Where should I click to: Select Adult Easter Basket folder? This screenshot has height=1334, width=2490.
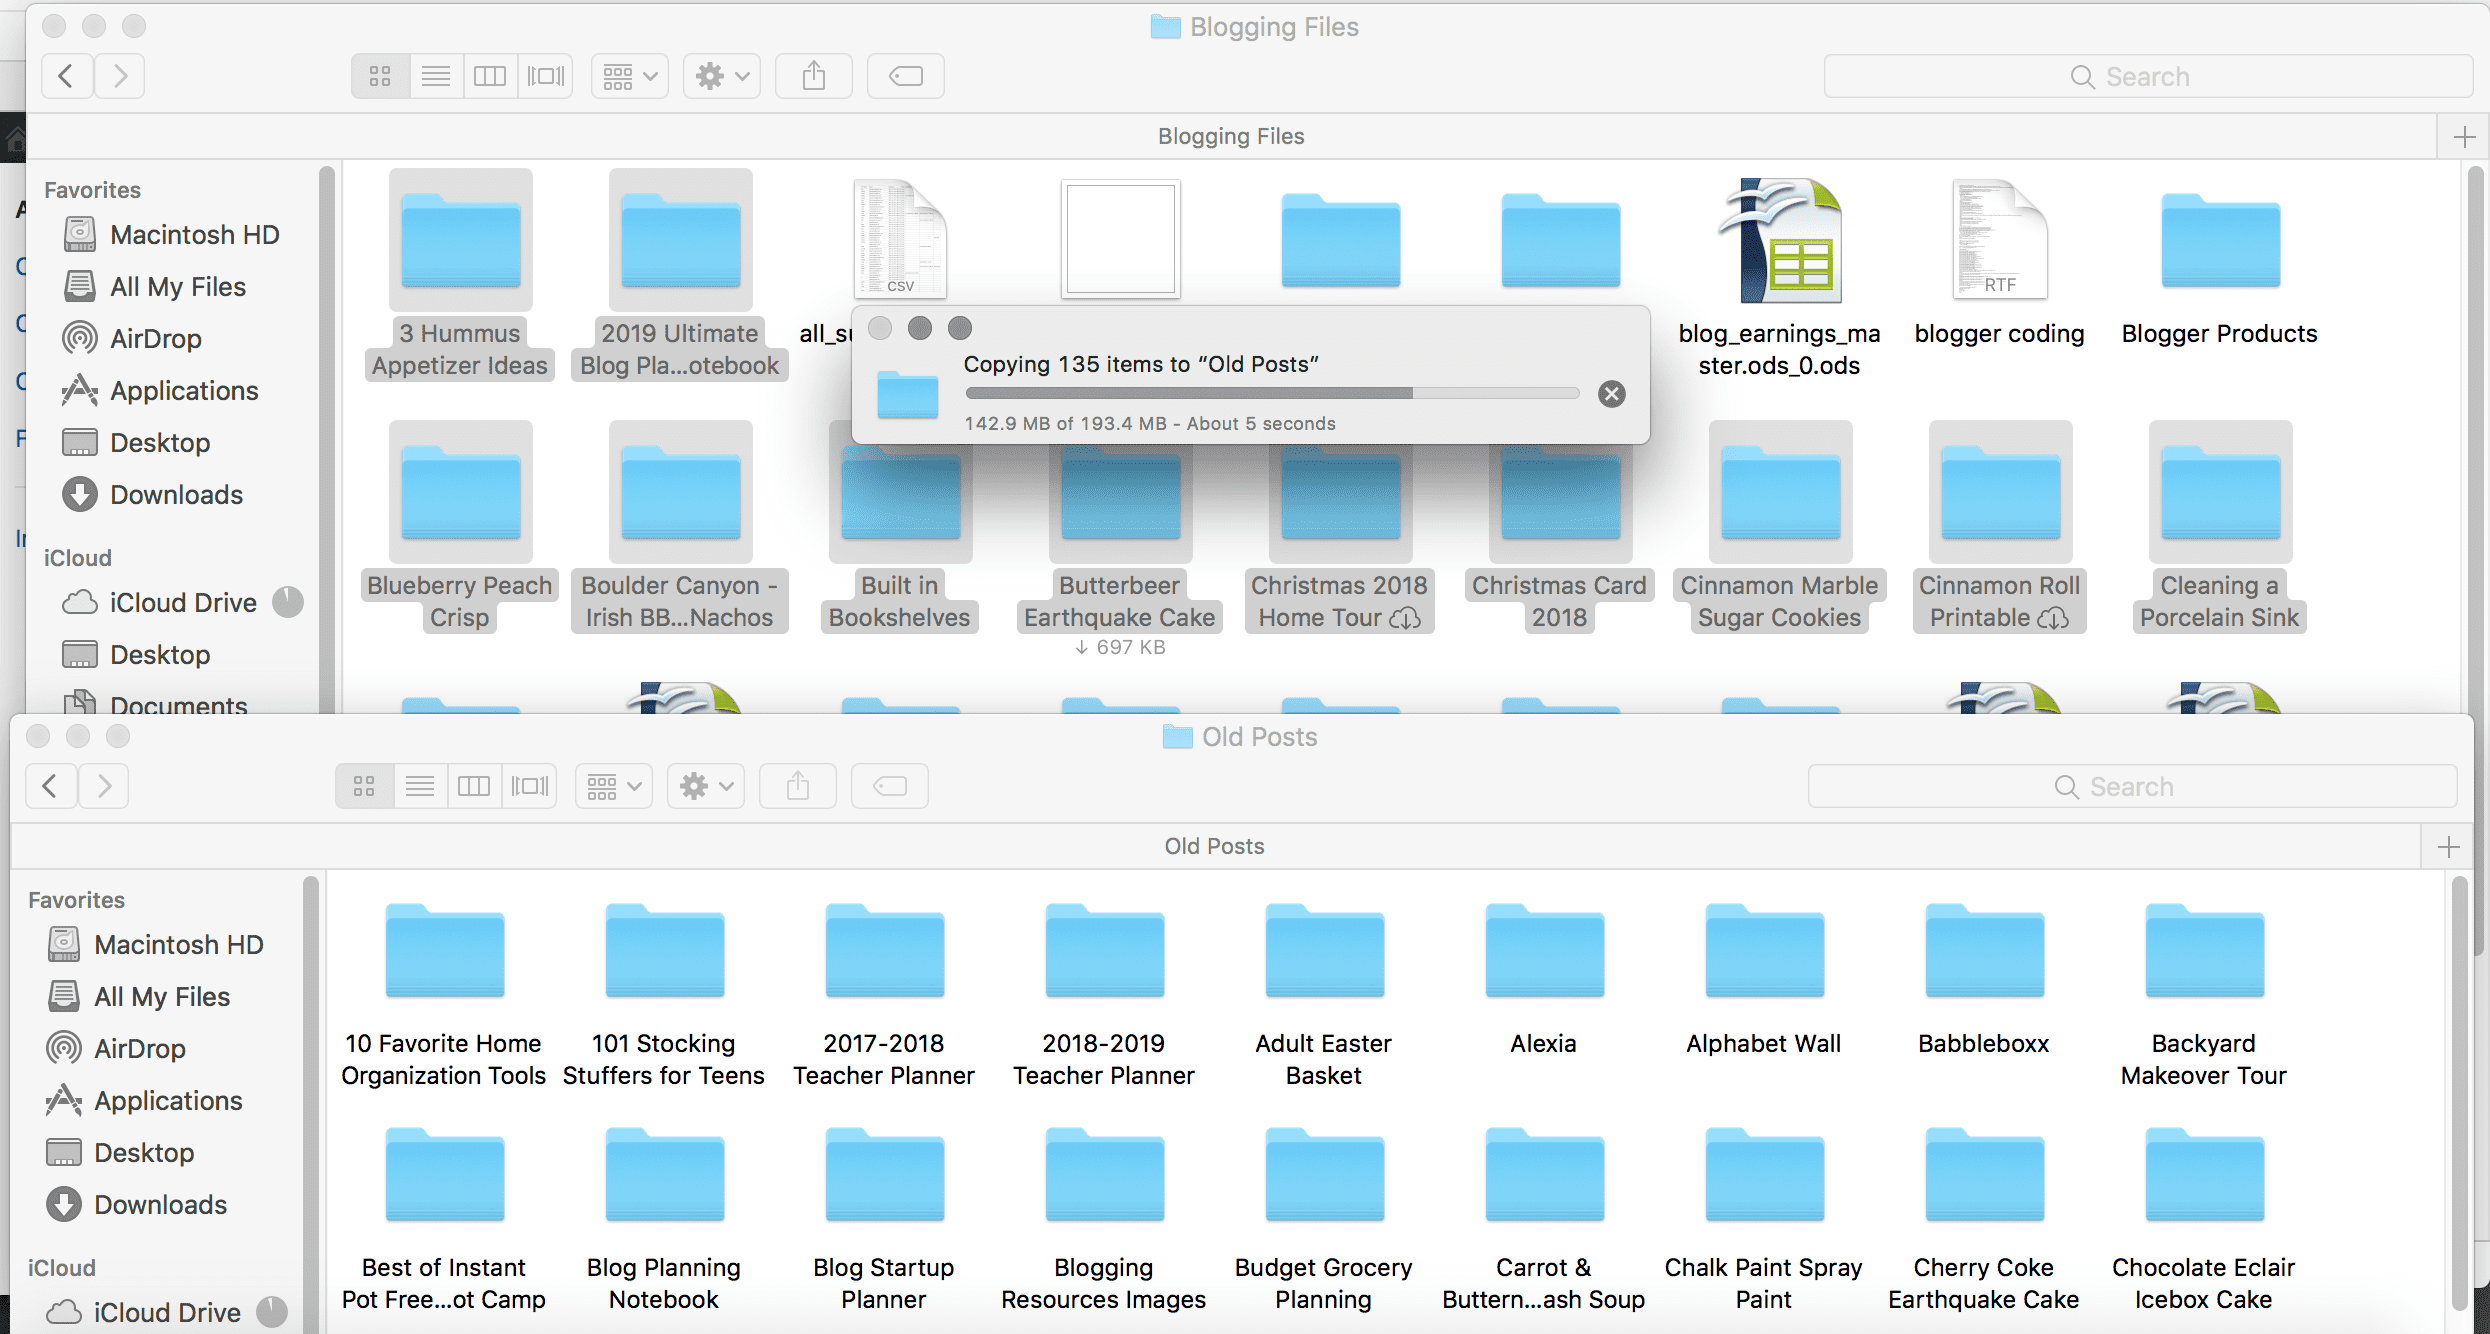pos(1324,995)
